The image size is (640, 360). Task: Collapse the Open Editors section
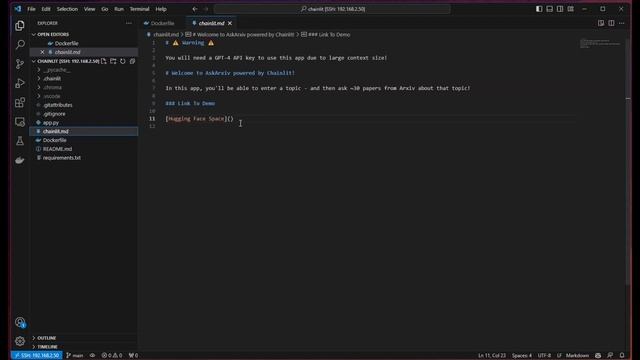pos(53,34)
